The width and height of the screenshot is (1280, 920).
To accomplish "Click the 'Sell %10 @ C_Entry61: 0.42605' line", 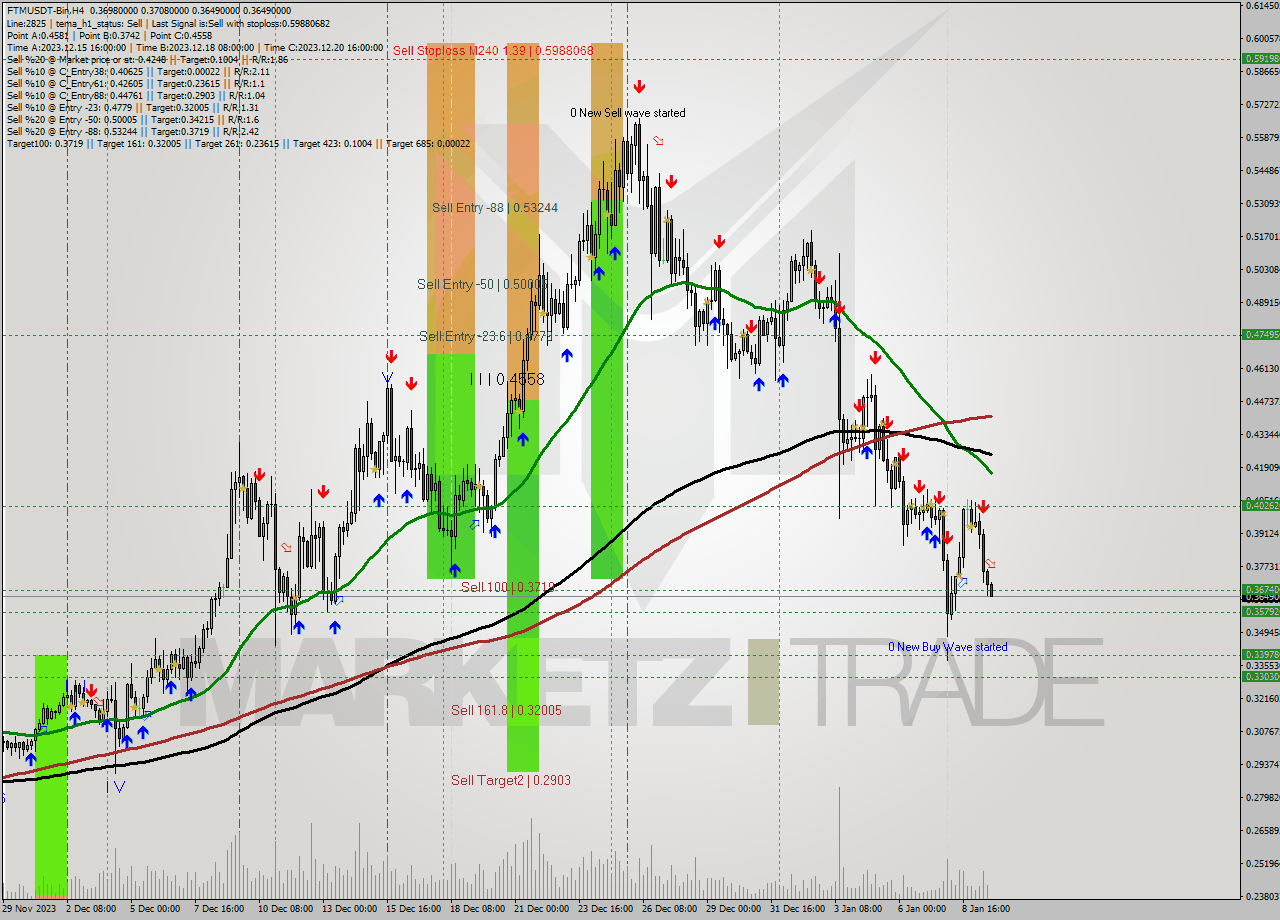I will pyautogui.click(x=134, y=83).
